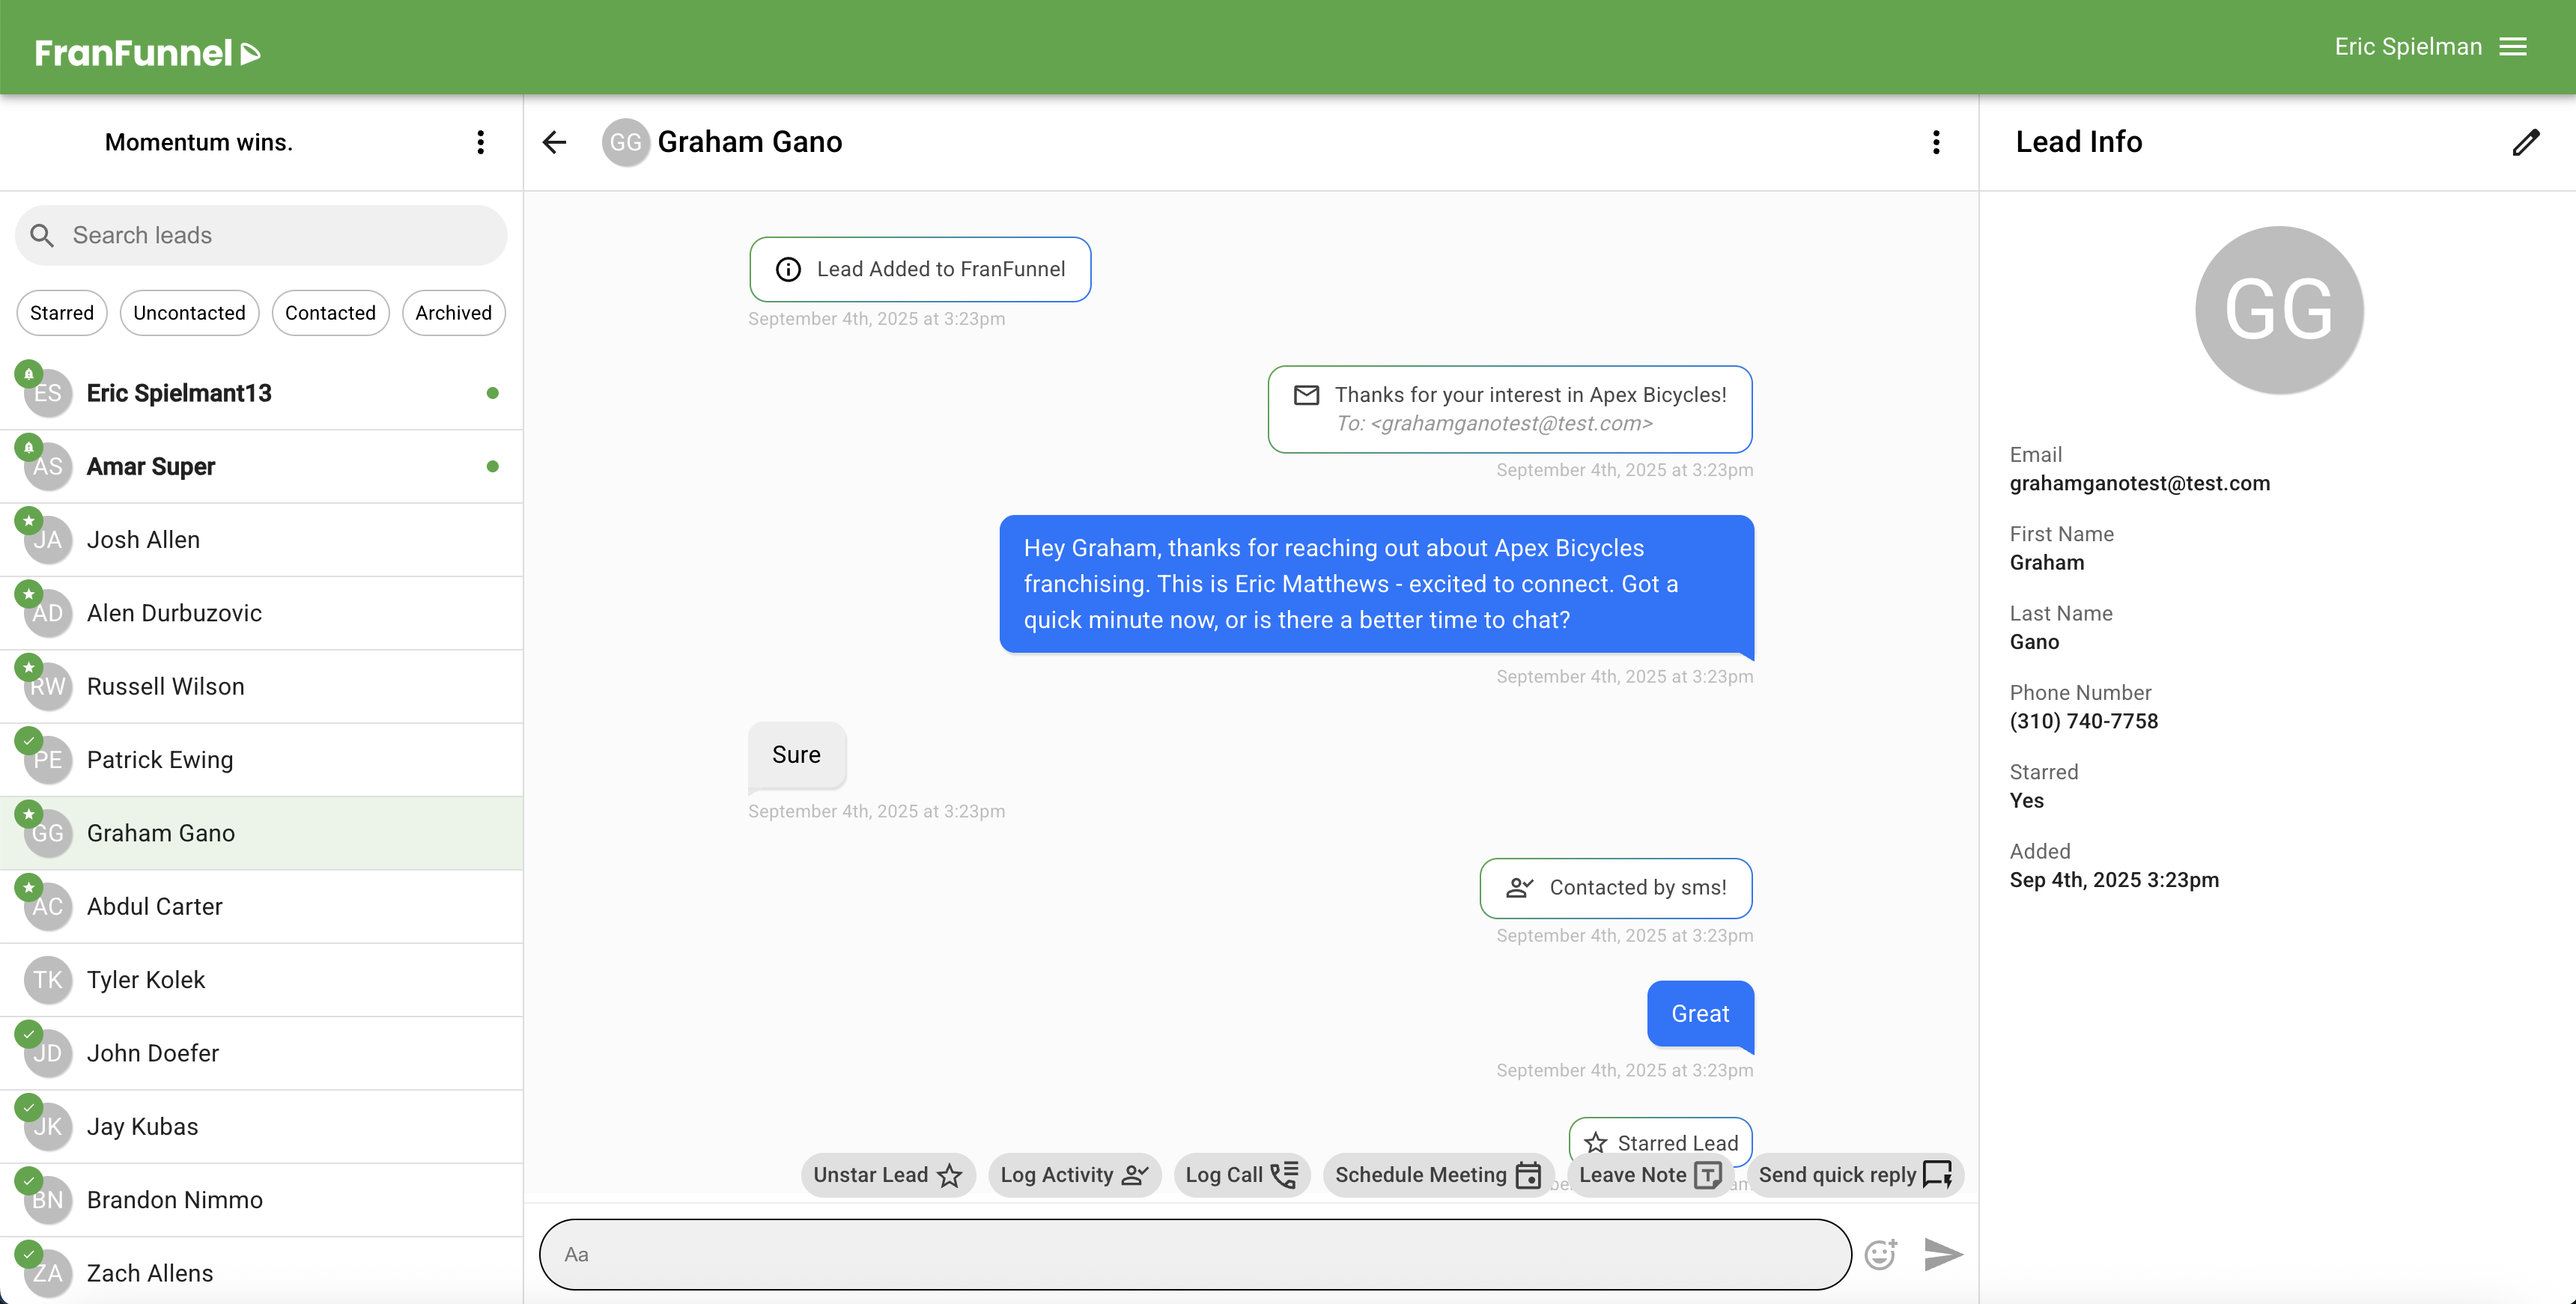Select the Graham Gano row in the list

click(261, 833)
